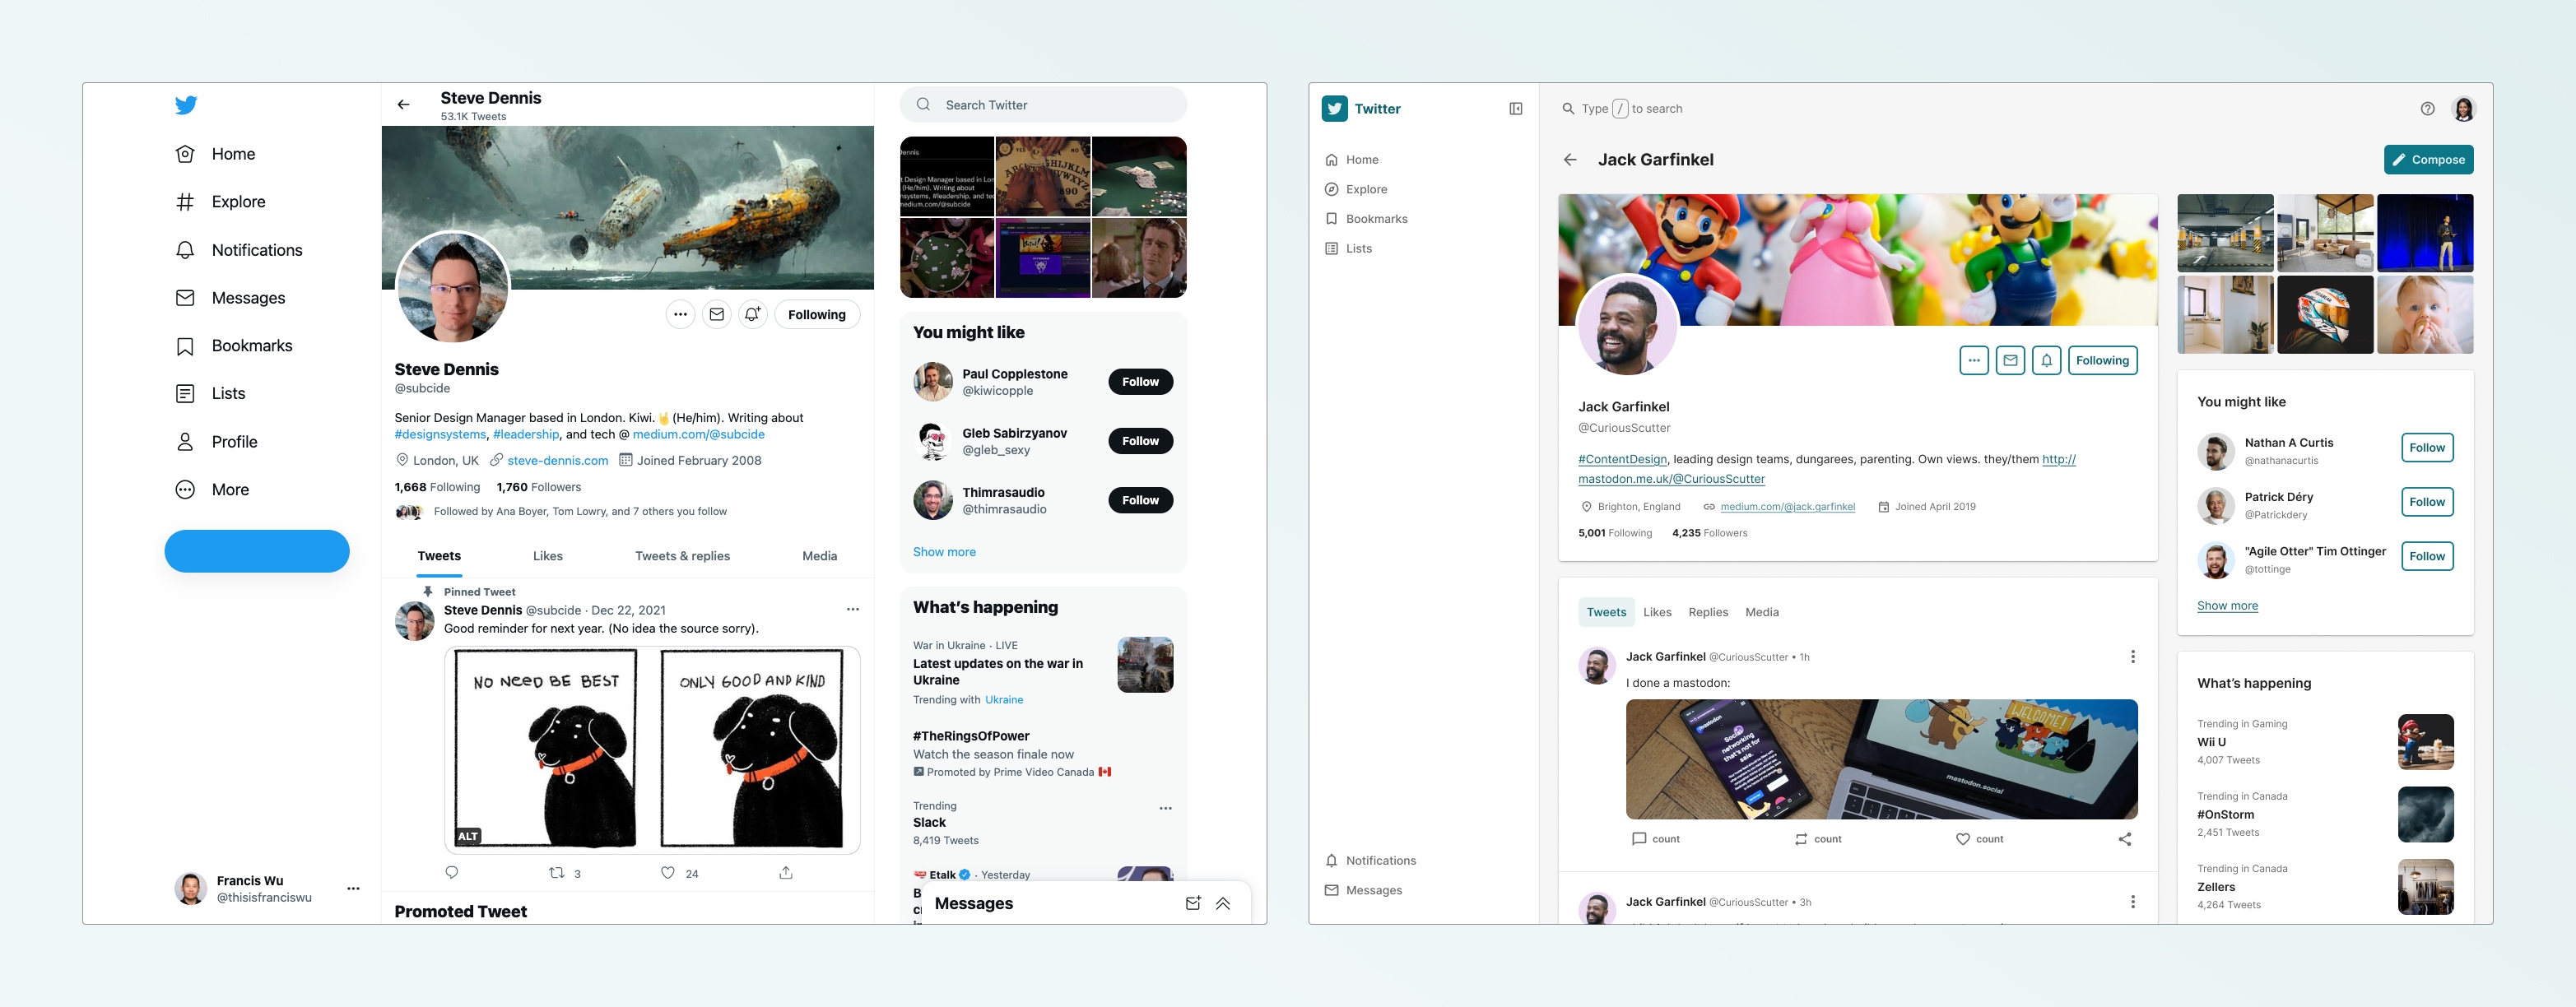Send a direct message to Steve Dennis
2576x1007 pixels.
(717, 314)
